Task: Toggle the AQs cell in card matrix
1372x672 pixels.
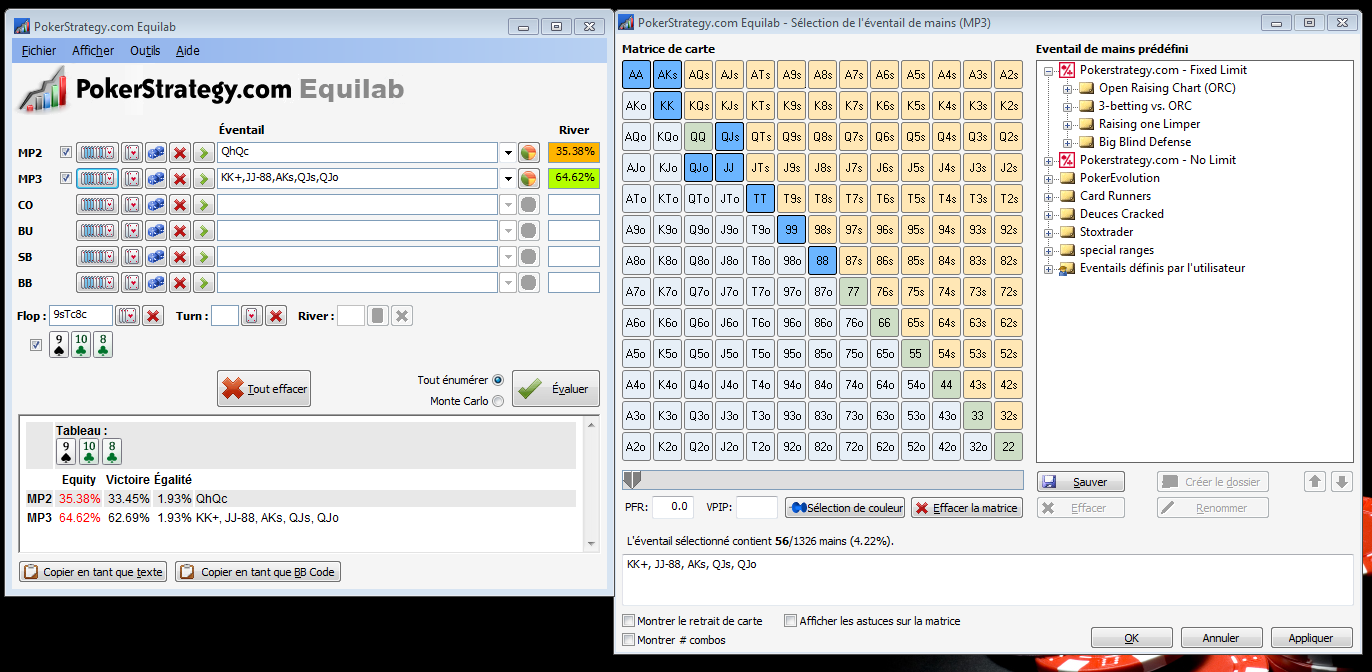Action: [699, 75]
